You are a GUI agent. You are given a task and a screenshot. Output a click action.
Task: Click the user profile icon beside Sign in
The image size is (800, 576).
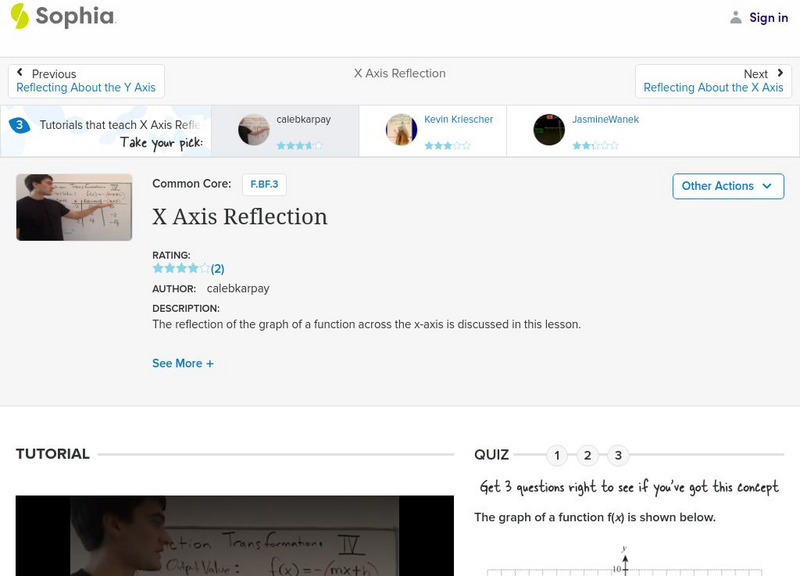coord(736,17)
